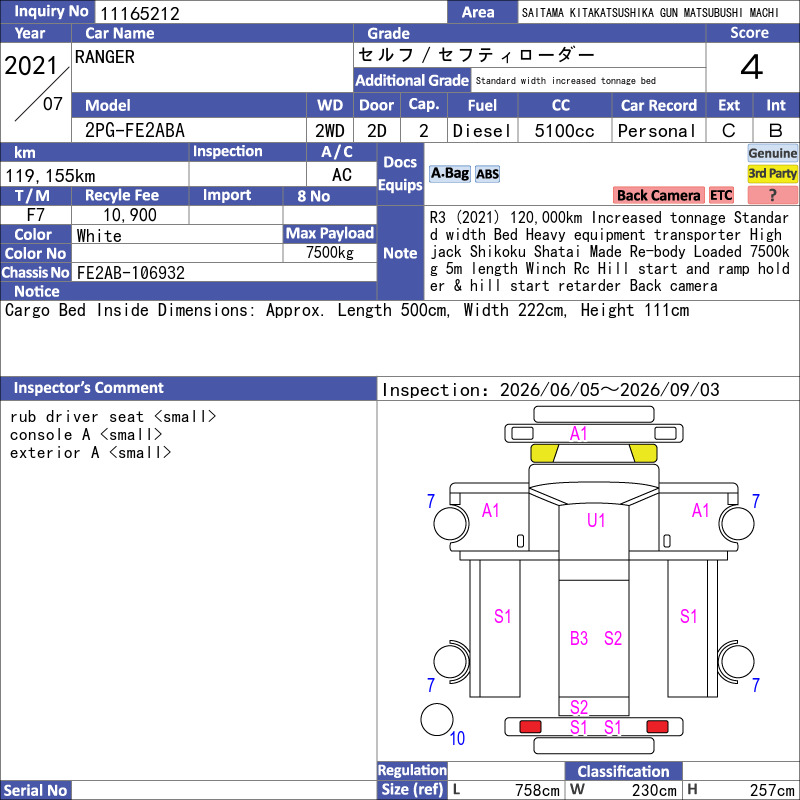Viewport: 800px width, 800px height.
Task: Select the chassis number FE2AB-106932
Action: click(131, 272)
